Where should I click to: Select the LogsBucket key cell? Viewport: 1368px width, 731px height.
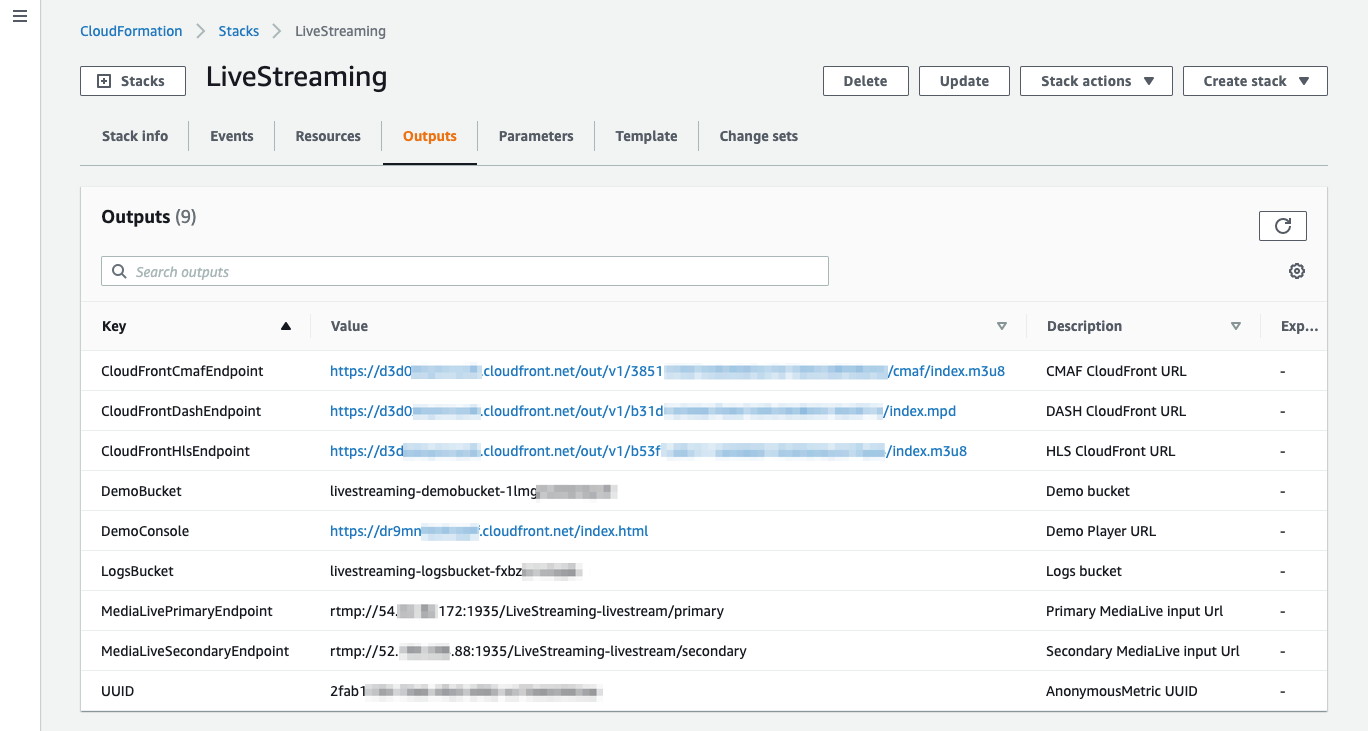click(137, 571)
